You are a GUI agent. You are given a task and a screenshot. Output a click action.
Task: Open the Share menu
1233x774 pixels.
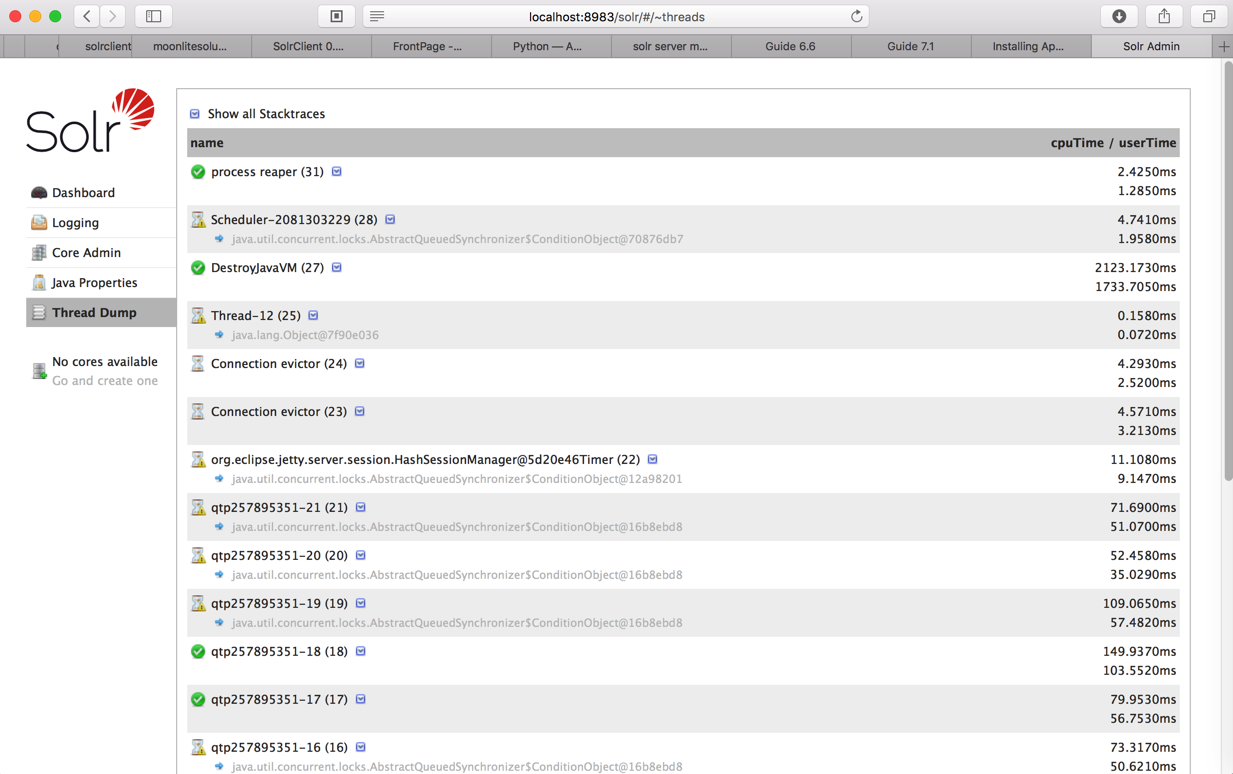tap(1164, 16)
